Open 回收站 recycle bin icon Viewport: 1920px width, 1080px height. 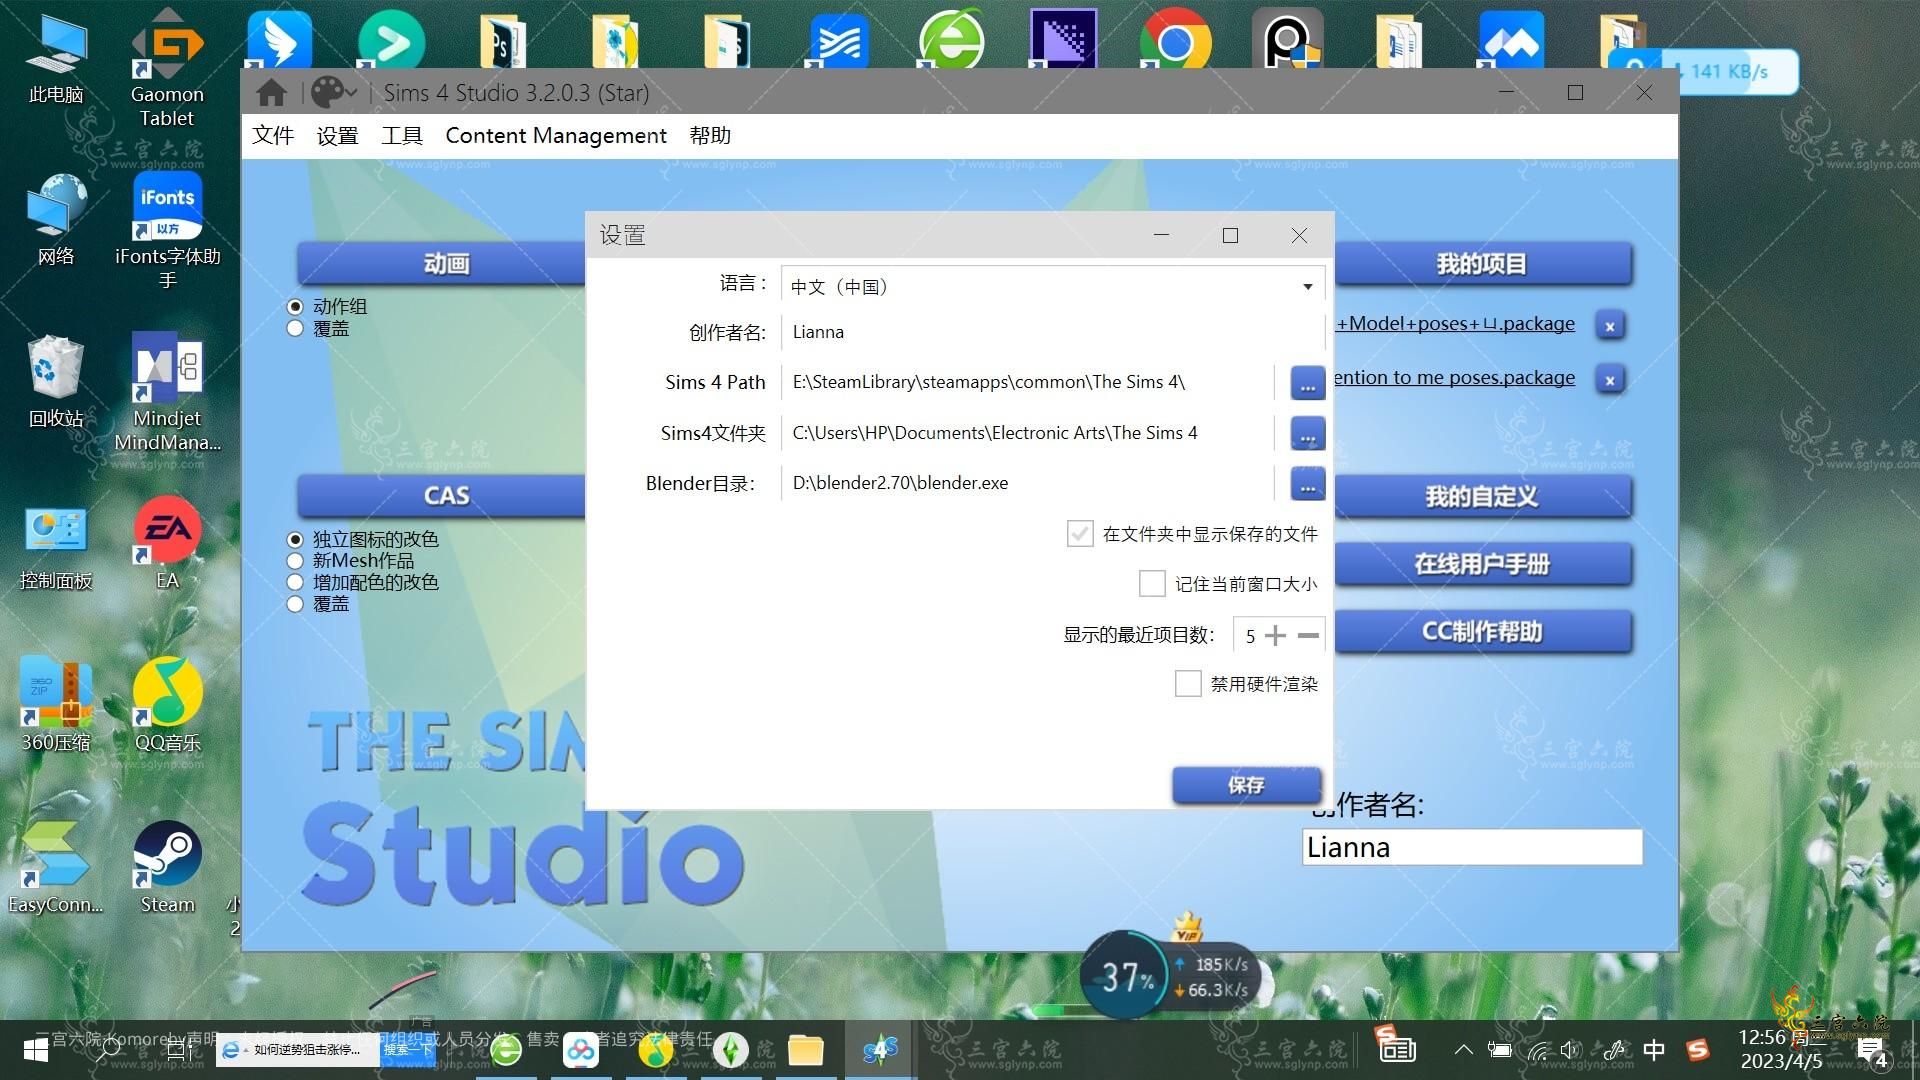56,382
